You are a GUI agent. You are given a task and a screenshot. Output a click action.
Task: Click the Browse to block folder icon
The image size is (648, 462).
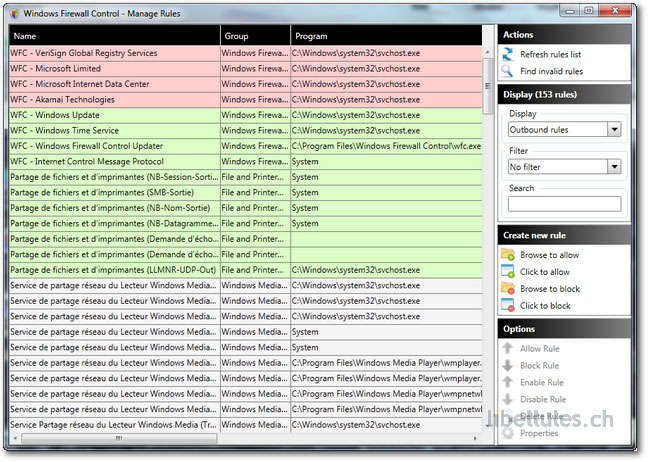point(508,288)
